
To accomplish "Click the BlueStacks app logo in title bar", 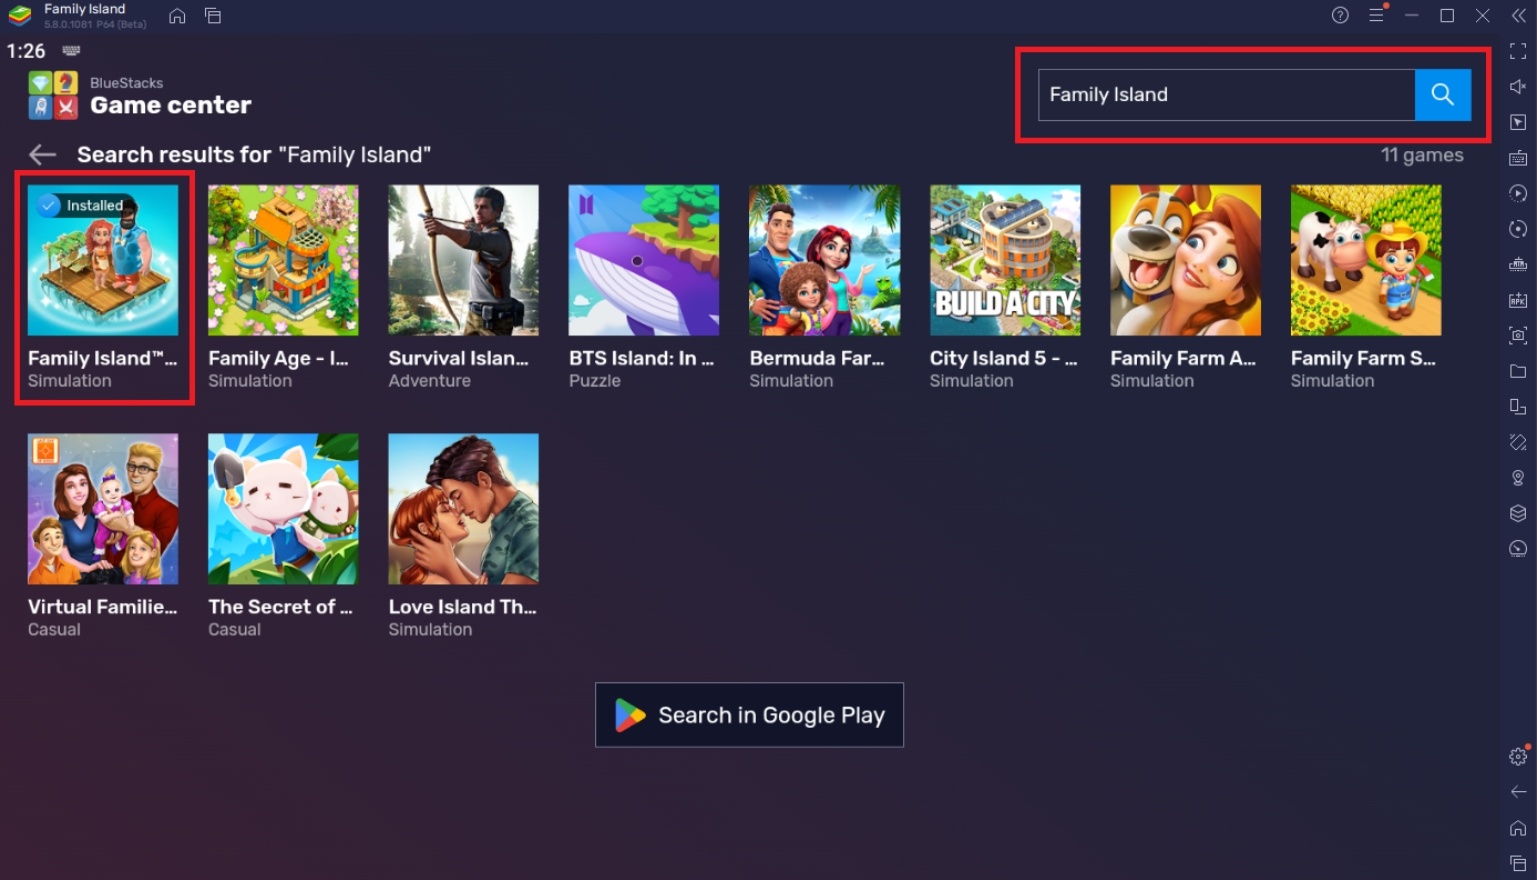I will (x=20, y=16).
